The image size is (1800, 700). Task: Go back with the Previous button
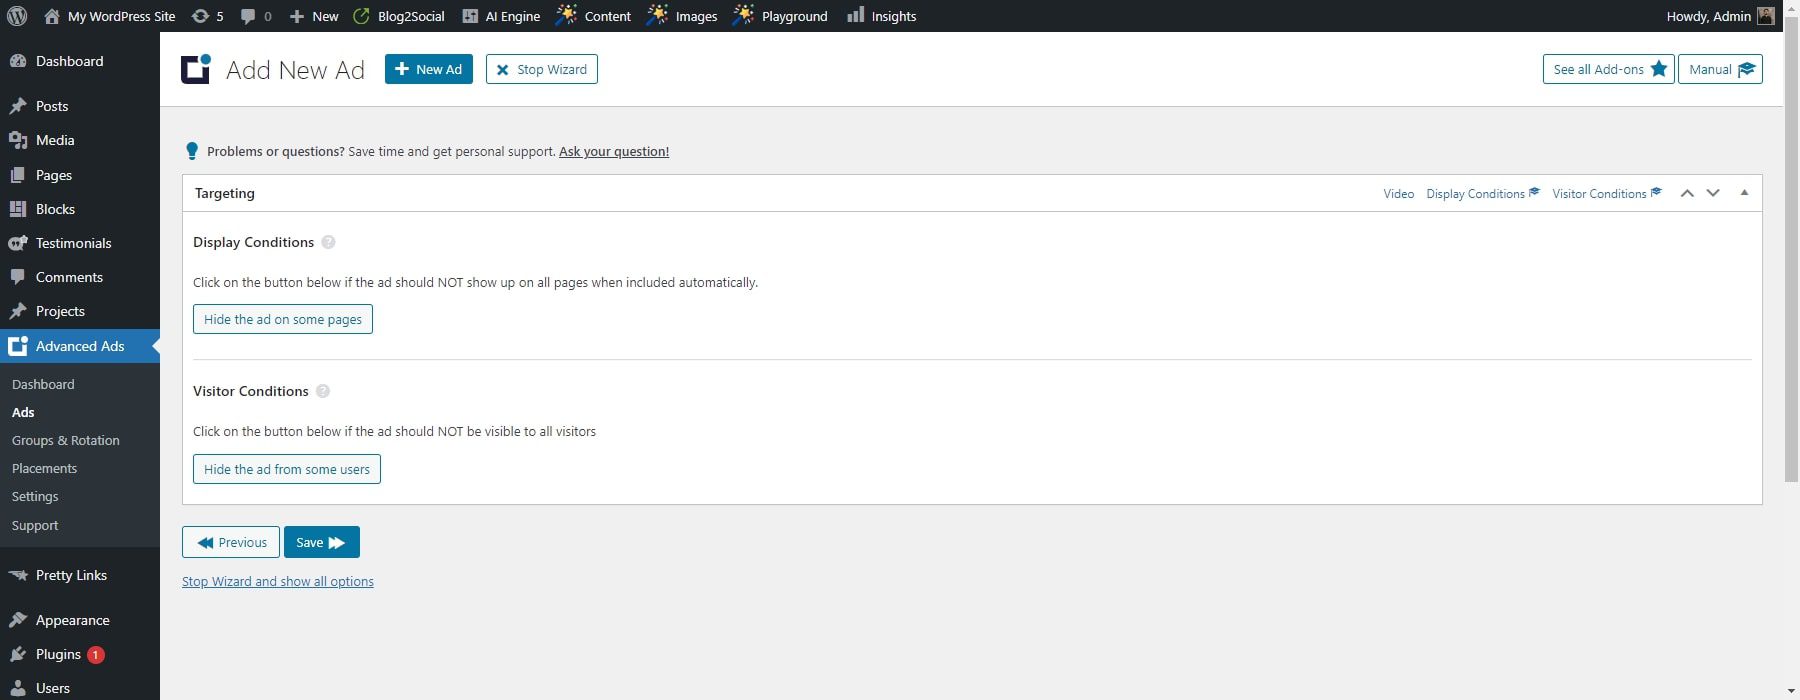[x=231, y=542]
